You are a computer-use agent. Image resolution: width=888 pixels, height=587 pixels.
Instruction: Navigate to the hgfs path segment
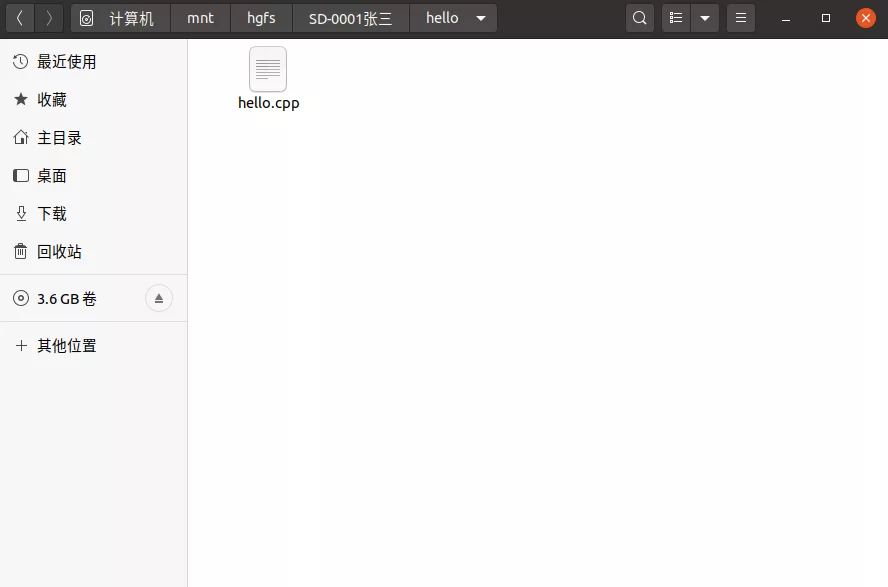[x=261, y=18]
